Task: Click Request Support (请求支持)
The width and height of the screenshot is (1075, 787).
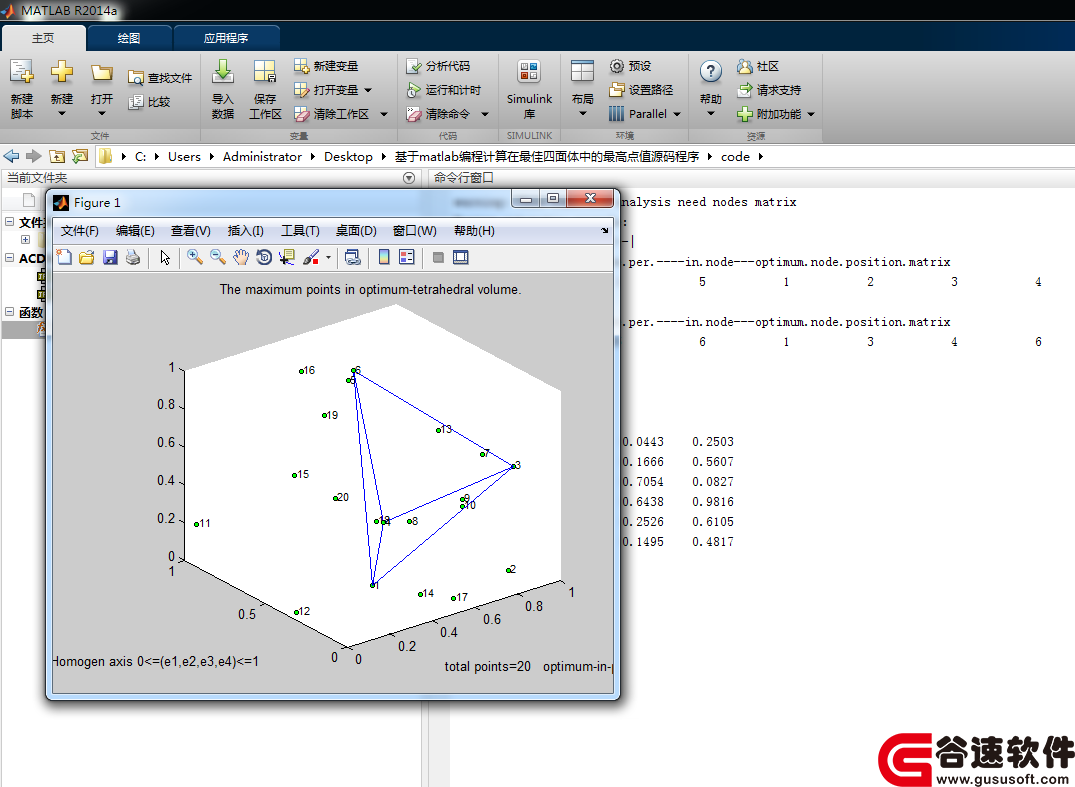Action: pos(769,90)
